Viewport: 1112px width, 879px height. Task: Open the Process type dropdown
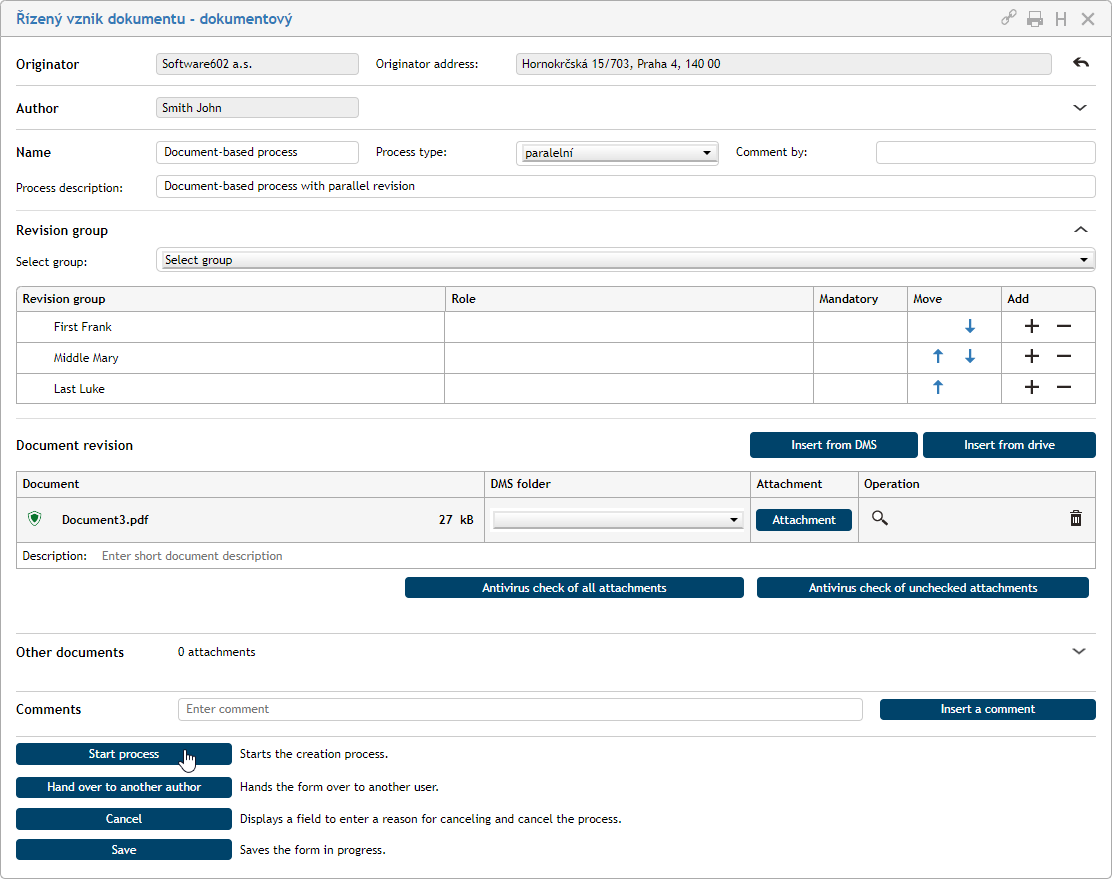618,153
